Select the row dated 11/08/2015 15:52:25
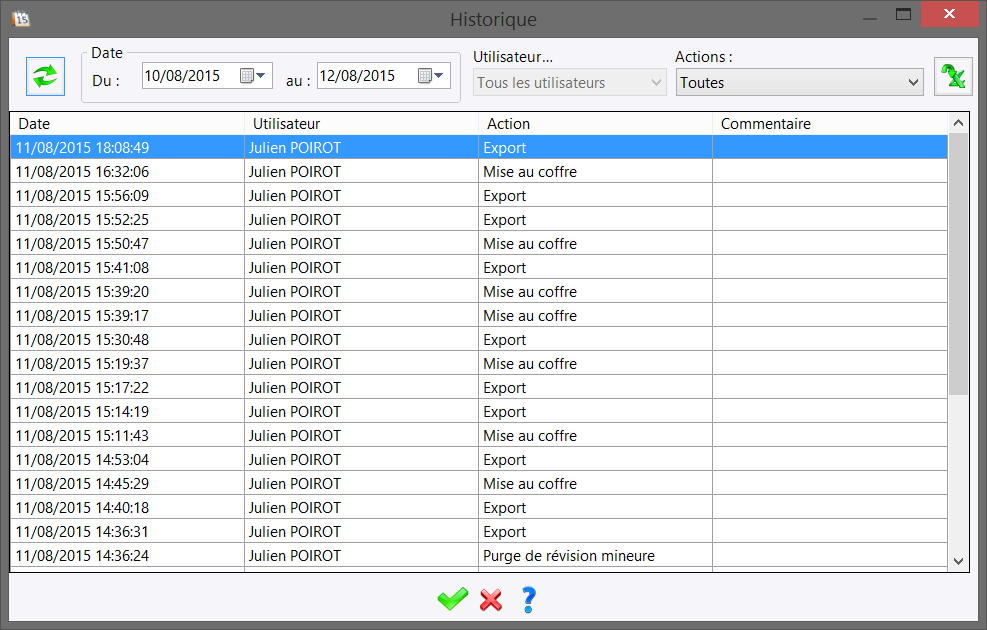The height and width of the screenshot is (630, 987). (479, 219)
